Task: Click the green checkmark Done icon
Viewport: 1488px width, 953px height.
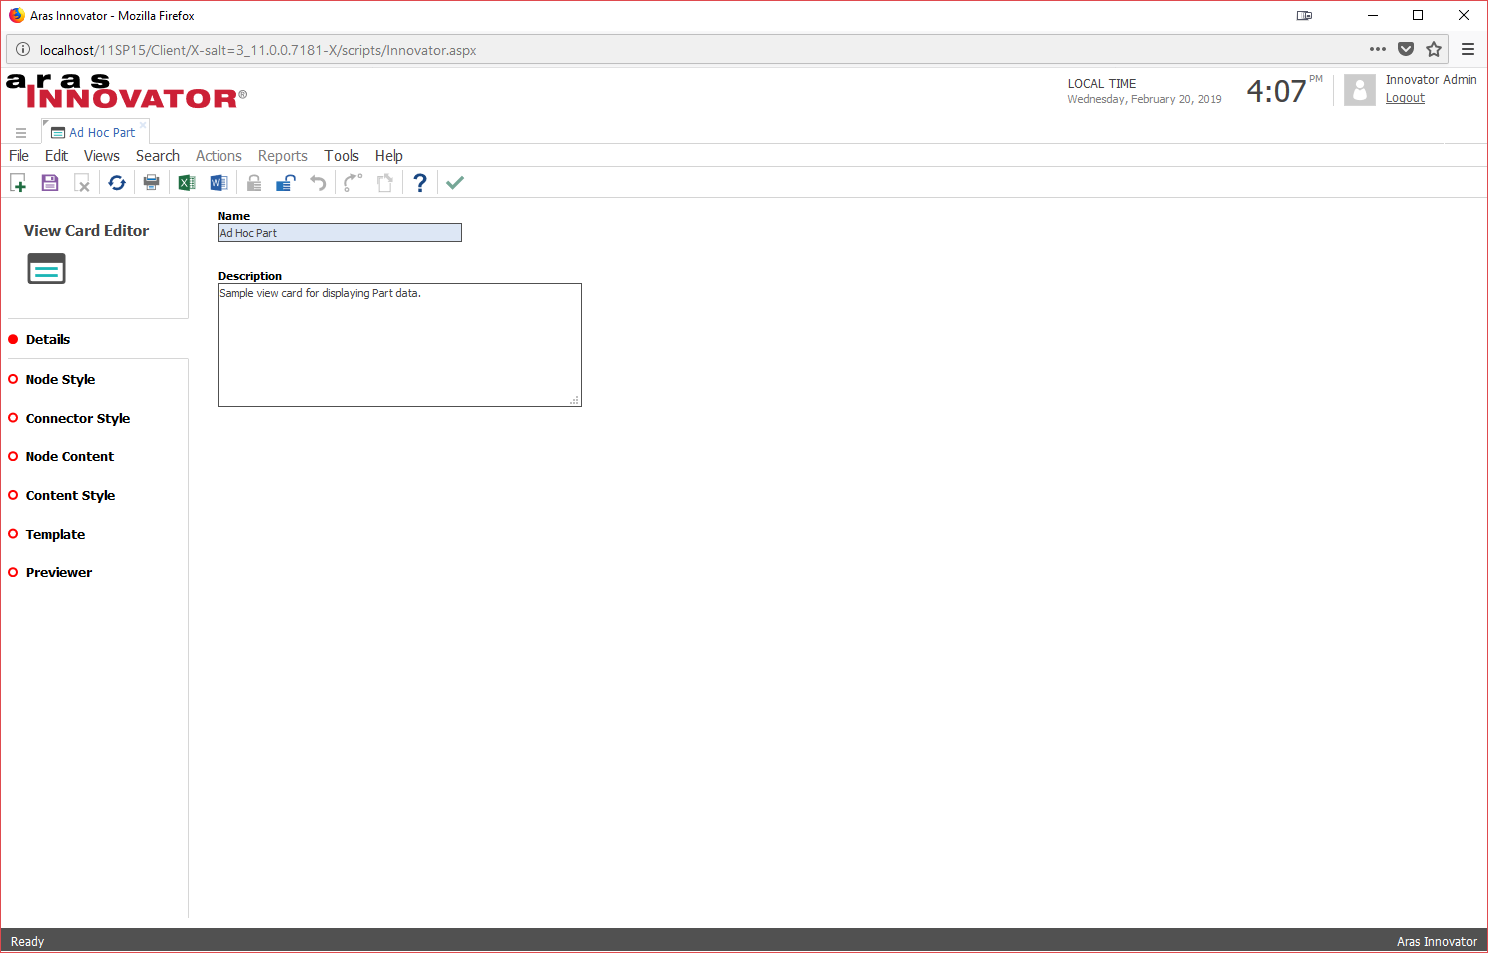Action: click(455, 183)
